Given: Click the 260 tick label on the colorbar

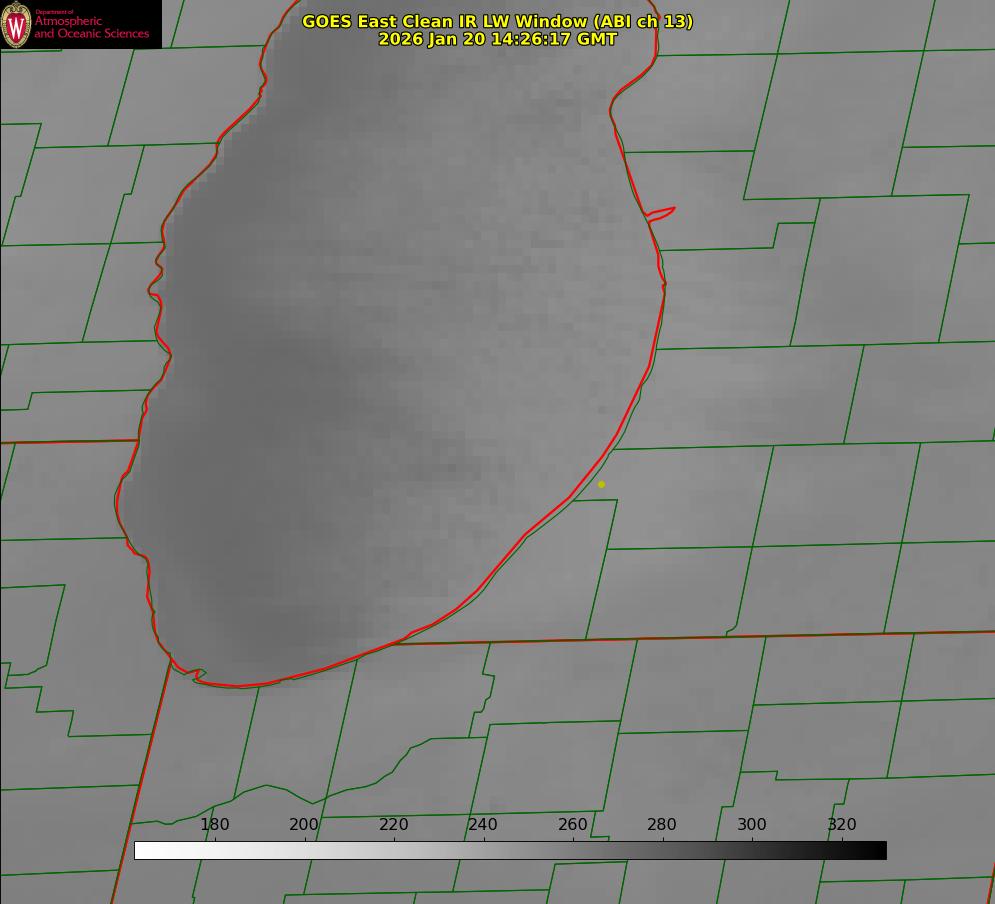Looking at the screenshot, I should point(573,825).
